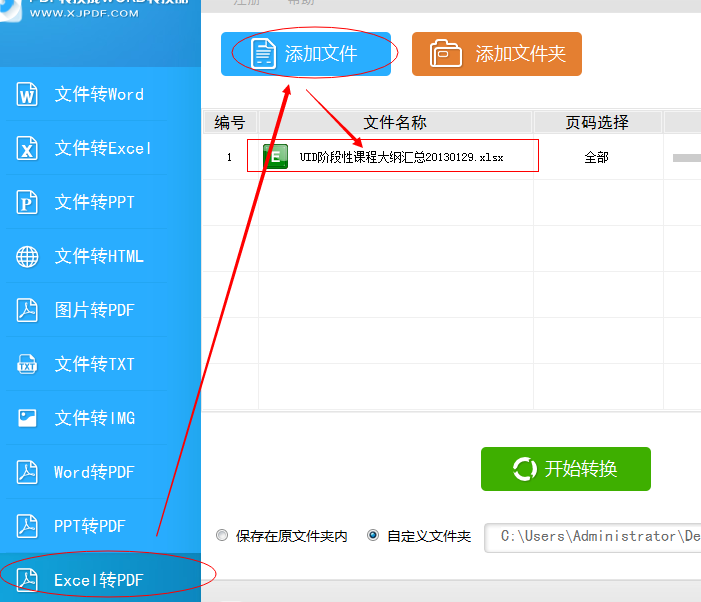
Task: Click the PDF icon beside 图片转PDF
Action: (27, 310)
